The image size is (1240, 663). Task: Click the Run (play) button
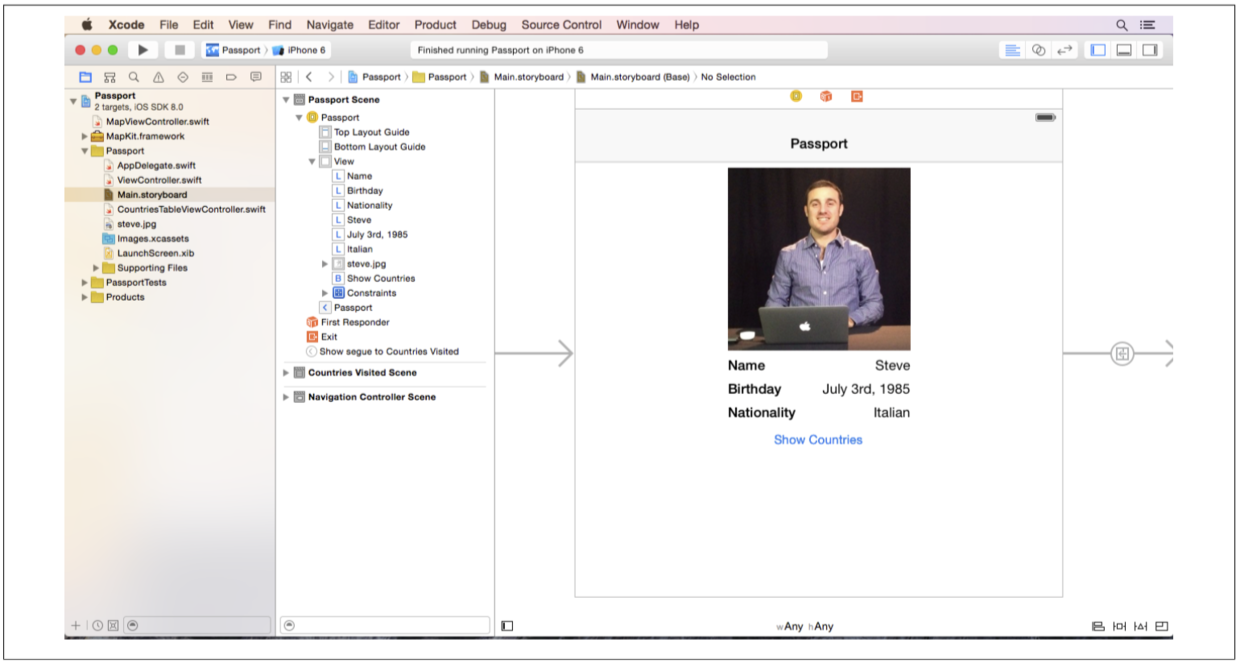coord(143,50)
